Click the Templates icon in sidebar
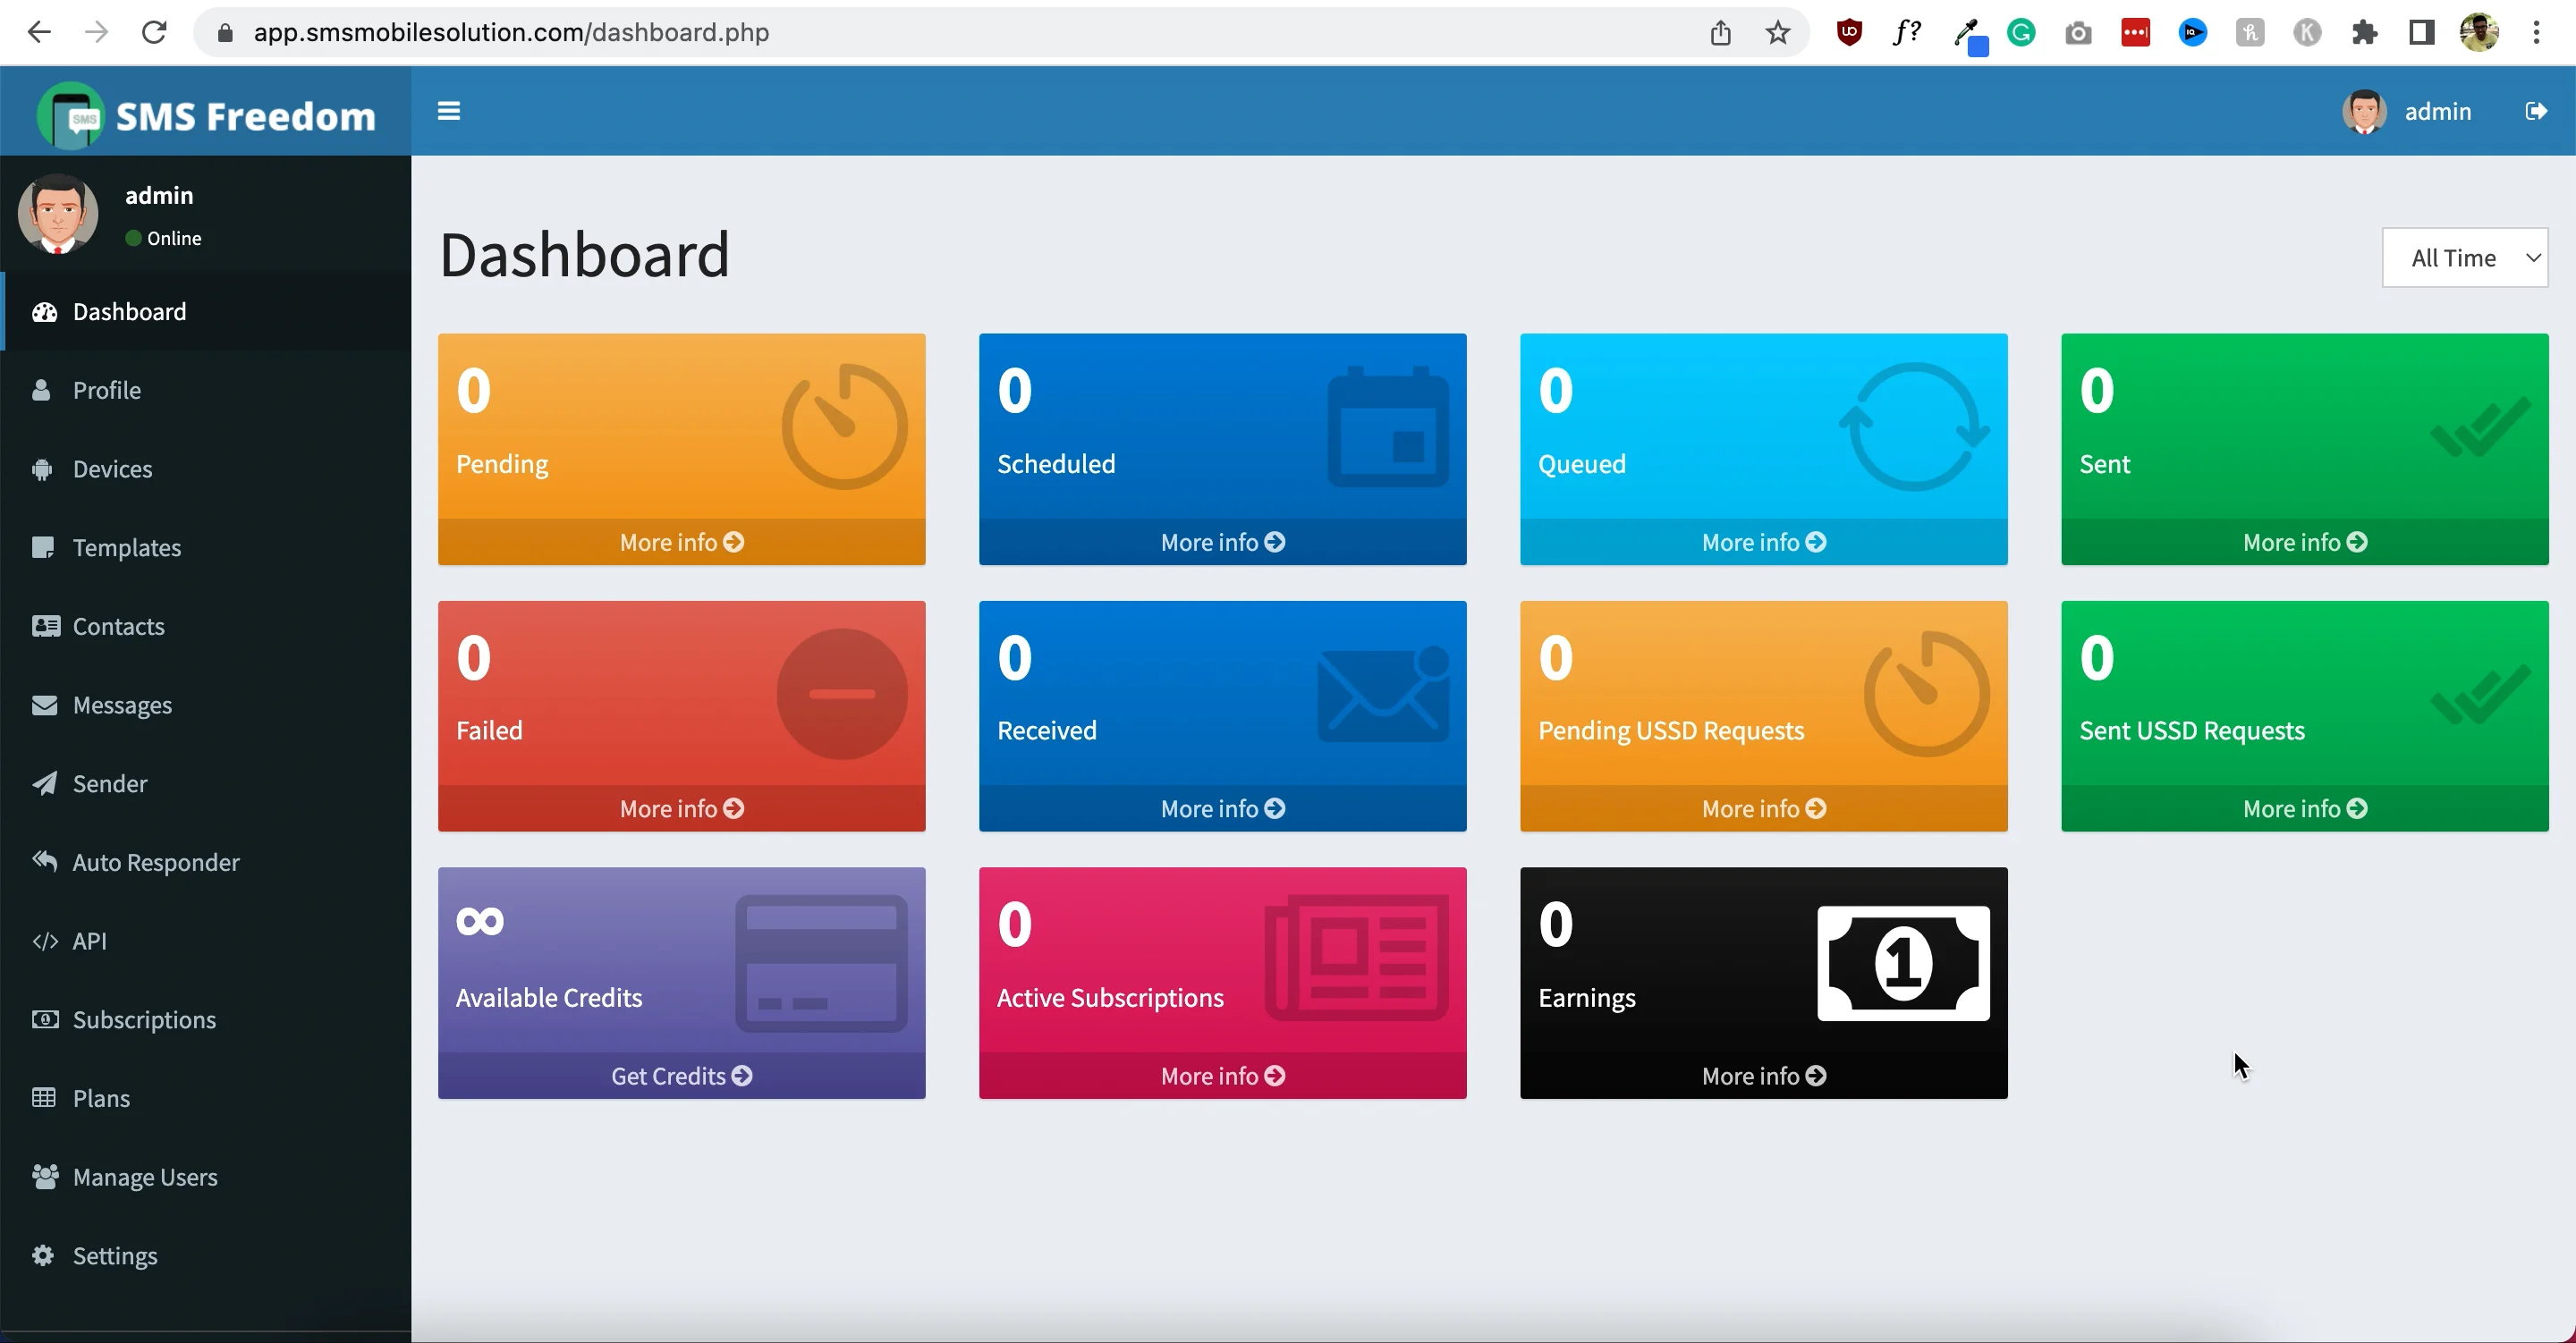Screen dimensions: 2576x1343 pyautogui.click(x=45, y=547)
